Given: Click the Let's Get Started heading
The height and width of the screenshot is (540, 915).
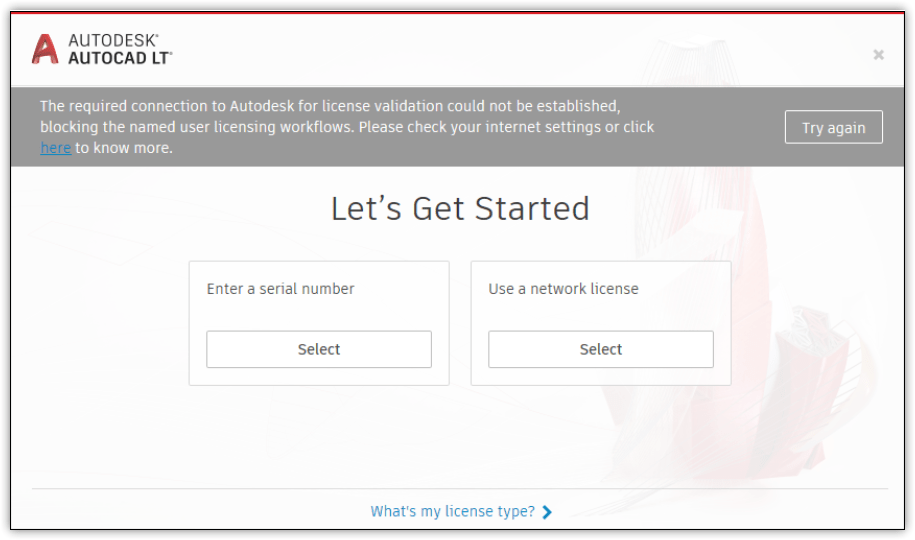Looking at the screenshot, I should (x=460, y=209).
